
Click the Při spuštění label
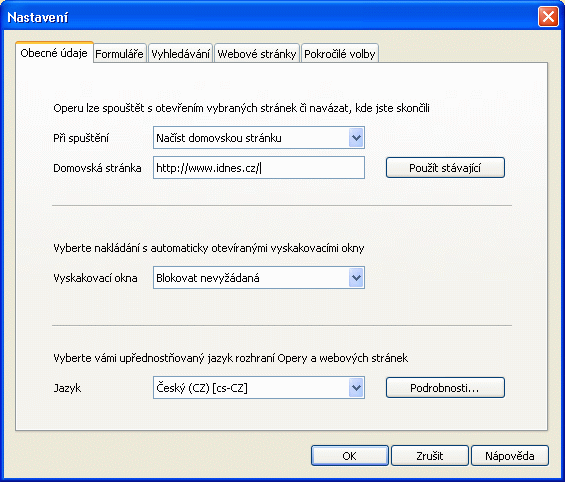[81, 138]
